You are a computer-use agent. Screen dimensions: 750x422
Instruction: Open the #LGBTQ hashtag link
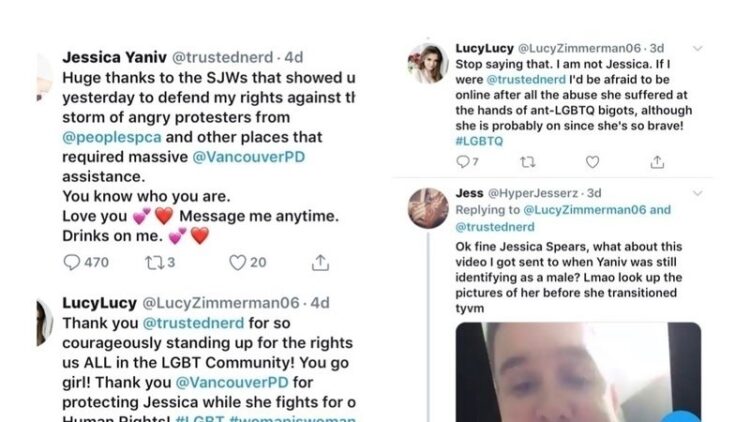(479, 141)
